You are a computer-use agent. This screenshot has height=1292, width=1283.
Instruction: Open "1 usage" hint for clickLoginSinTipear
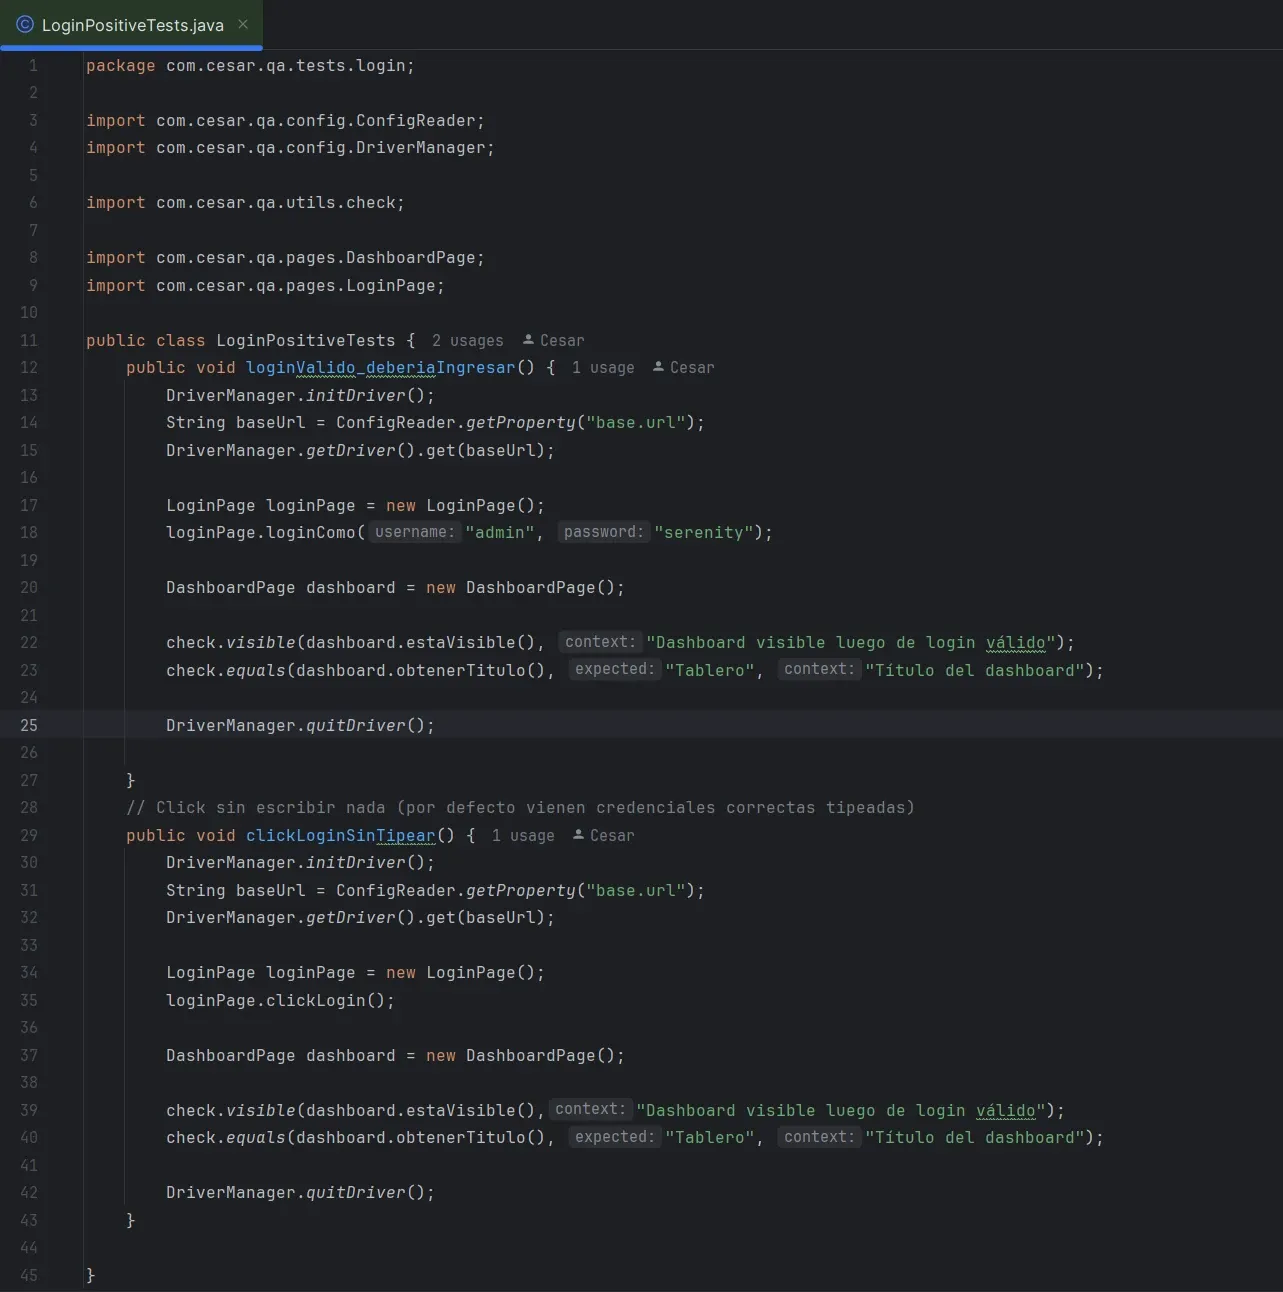[523, 835]
